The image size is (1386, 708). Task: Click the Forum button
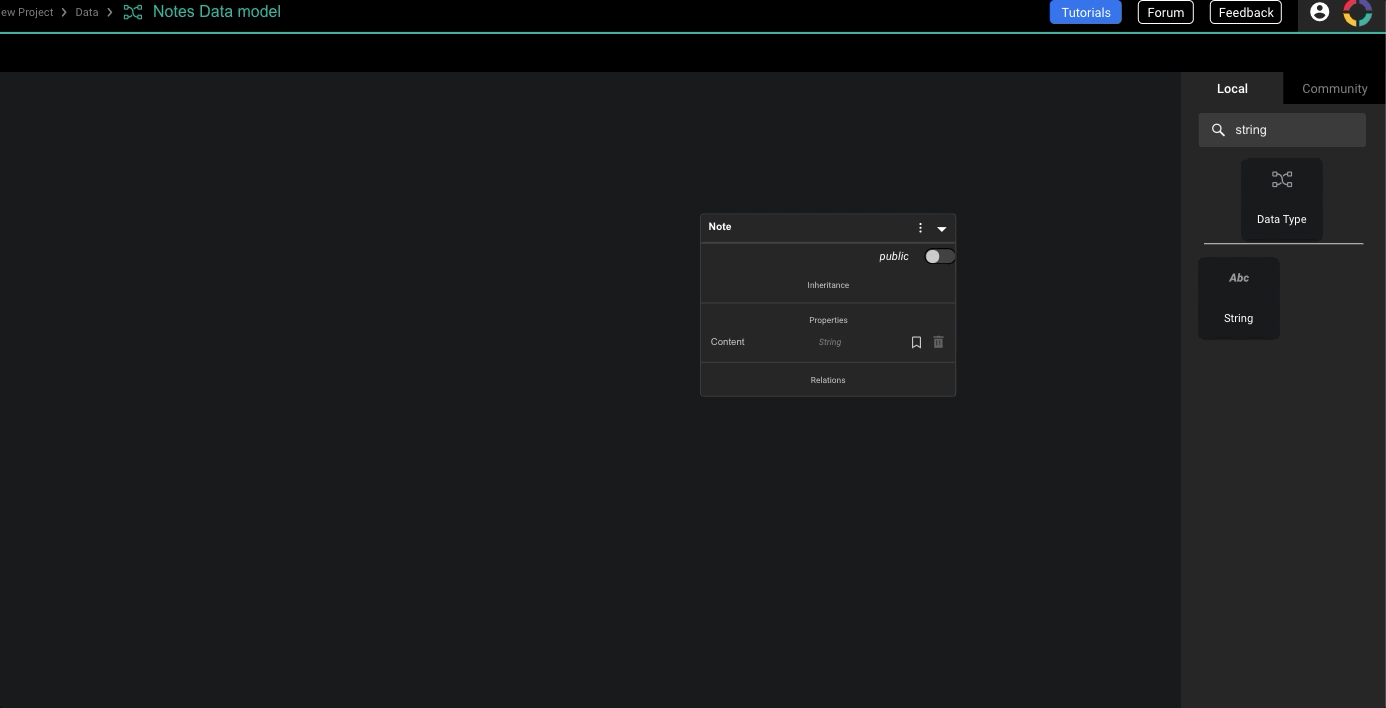tap(1165, 12)
